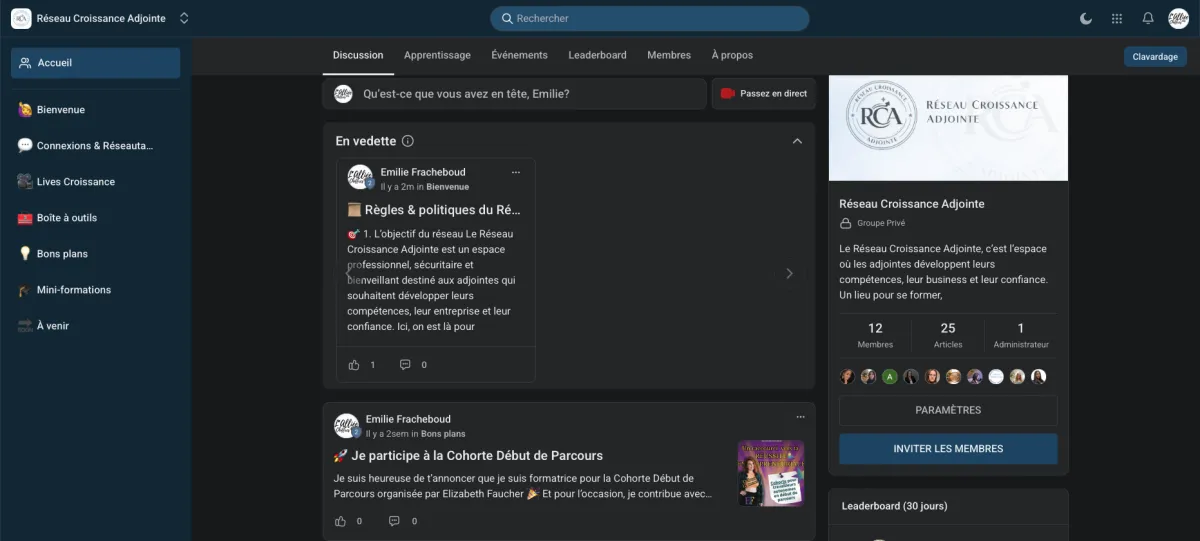The image size is (1200, 541).
Task: Open post 'Je participe à la Cohorte Début de Parcours'
Action: pyautogui.click(x=468, y=455)
